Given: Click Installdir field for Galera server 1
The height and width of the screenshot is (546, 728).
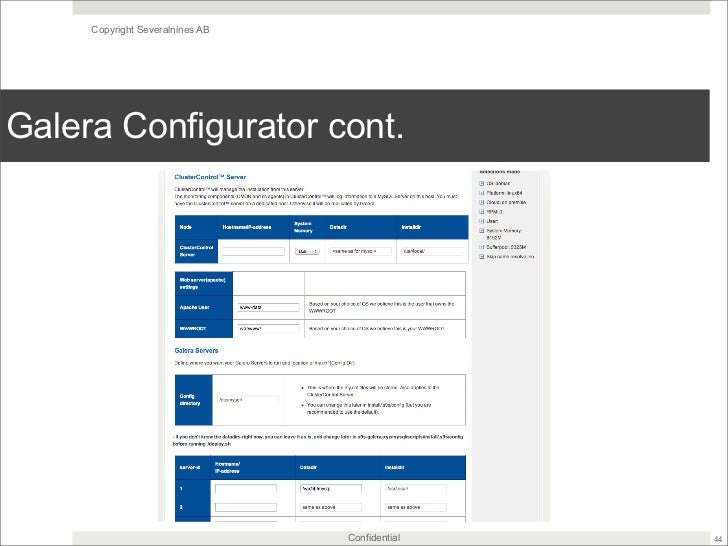Looking at the screenshot, I should pos(416,489).
